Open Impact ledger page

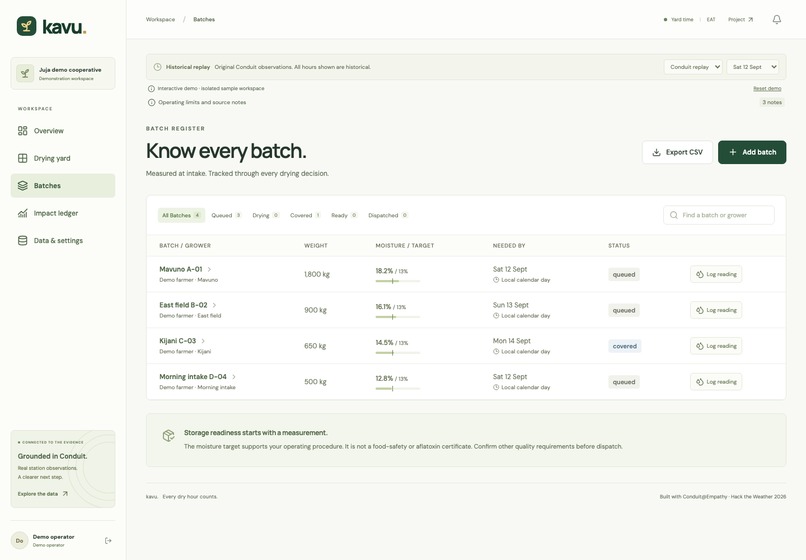pyautogui.click(x=63, y=213)
